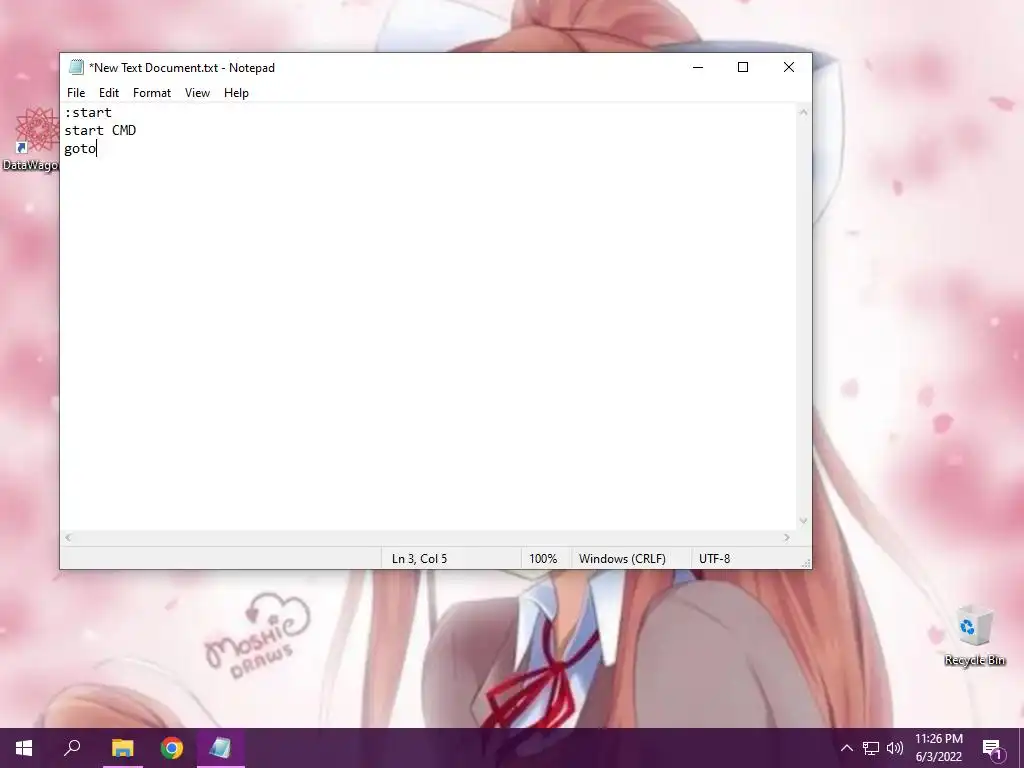
Task: Click the UTF-8 encoding status entry
Action: [714, 559]
